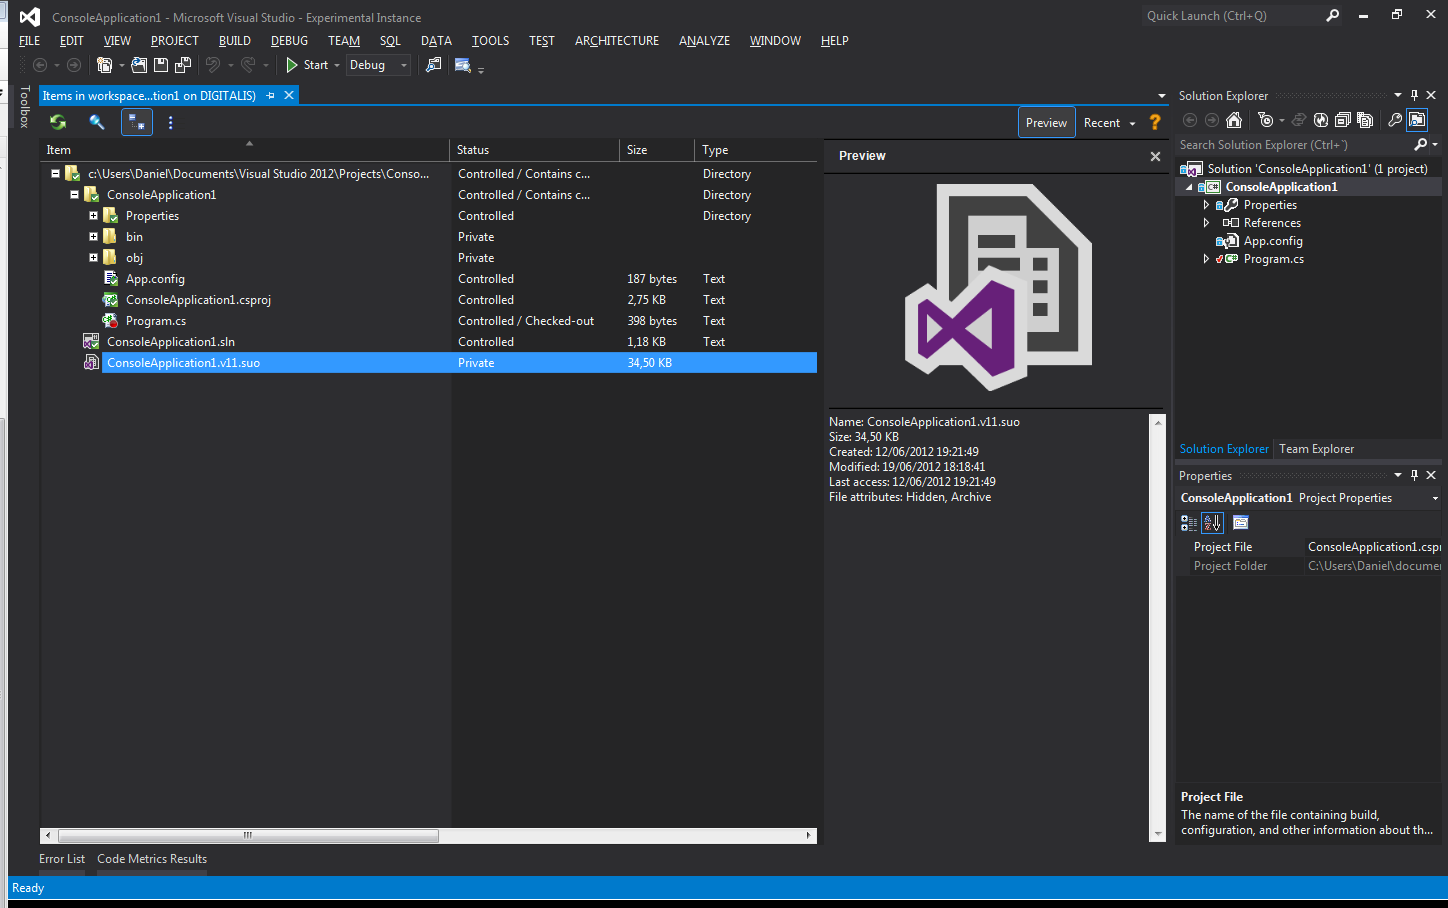This screenshot has width=1448, height=908.
Task: Sort the list by the Type column
Action: click(756, 150)
